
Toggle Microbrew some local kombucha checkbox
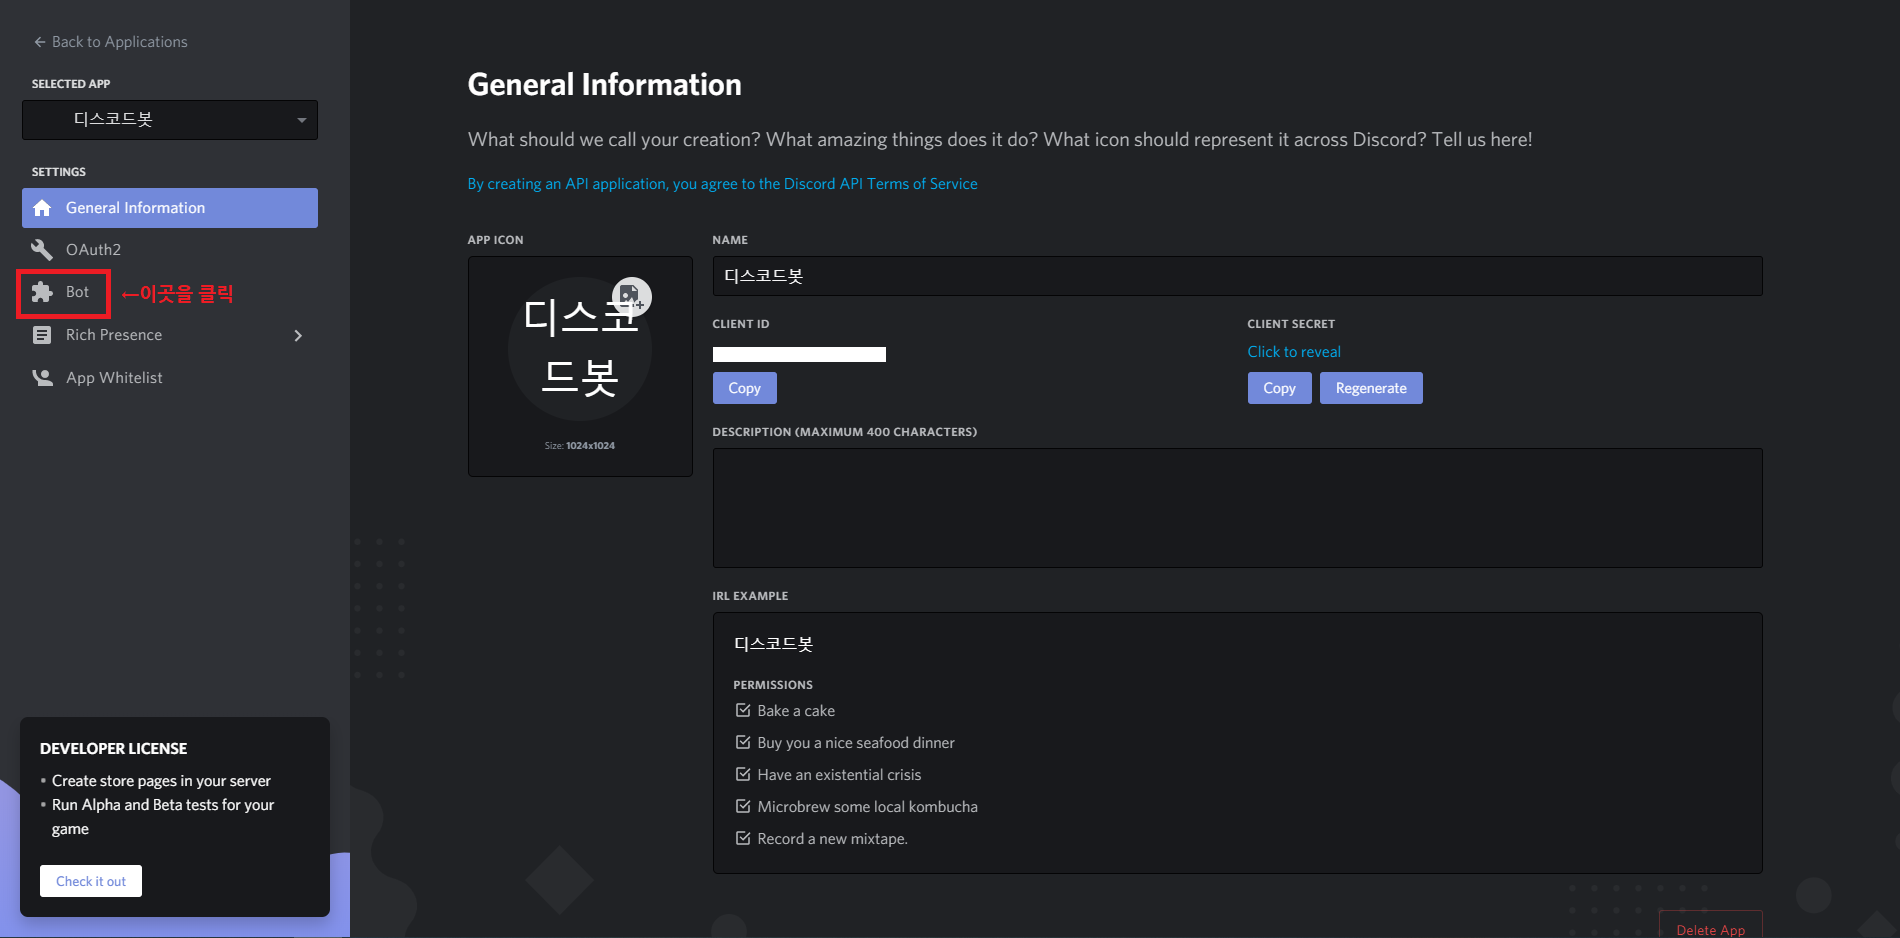[743, 806]
